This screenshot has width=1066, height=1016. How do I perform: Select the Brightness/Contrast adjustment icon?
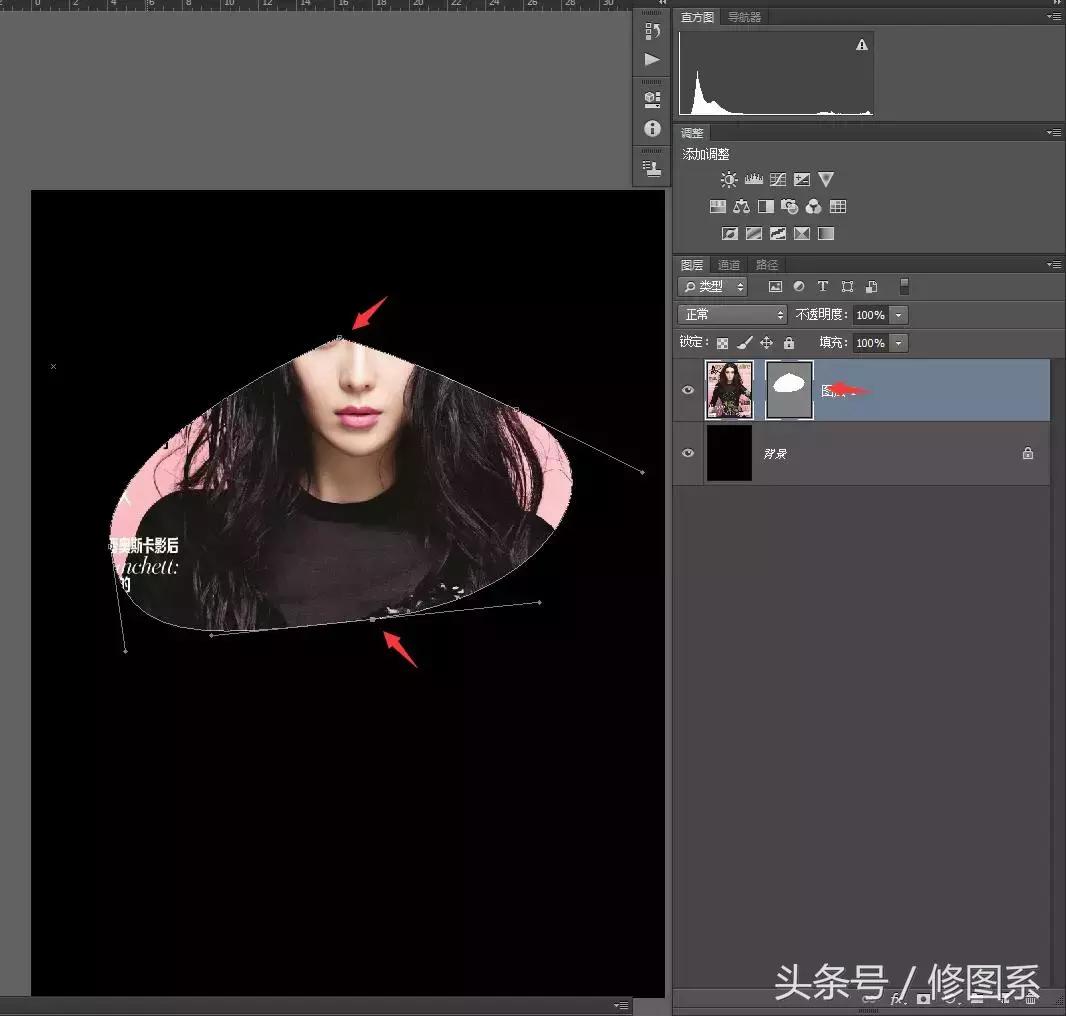pos(728,179)
